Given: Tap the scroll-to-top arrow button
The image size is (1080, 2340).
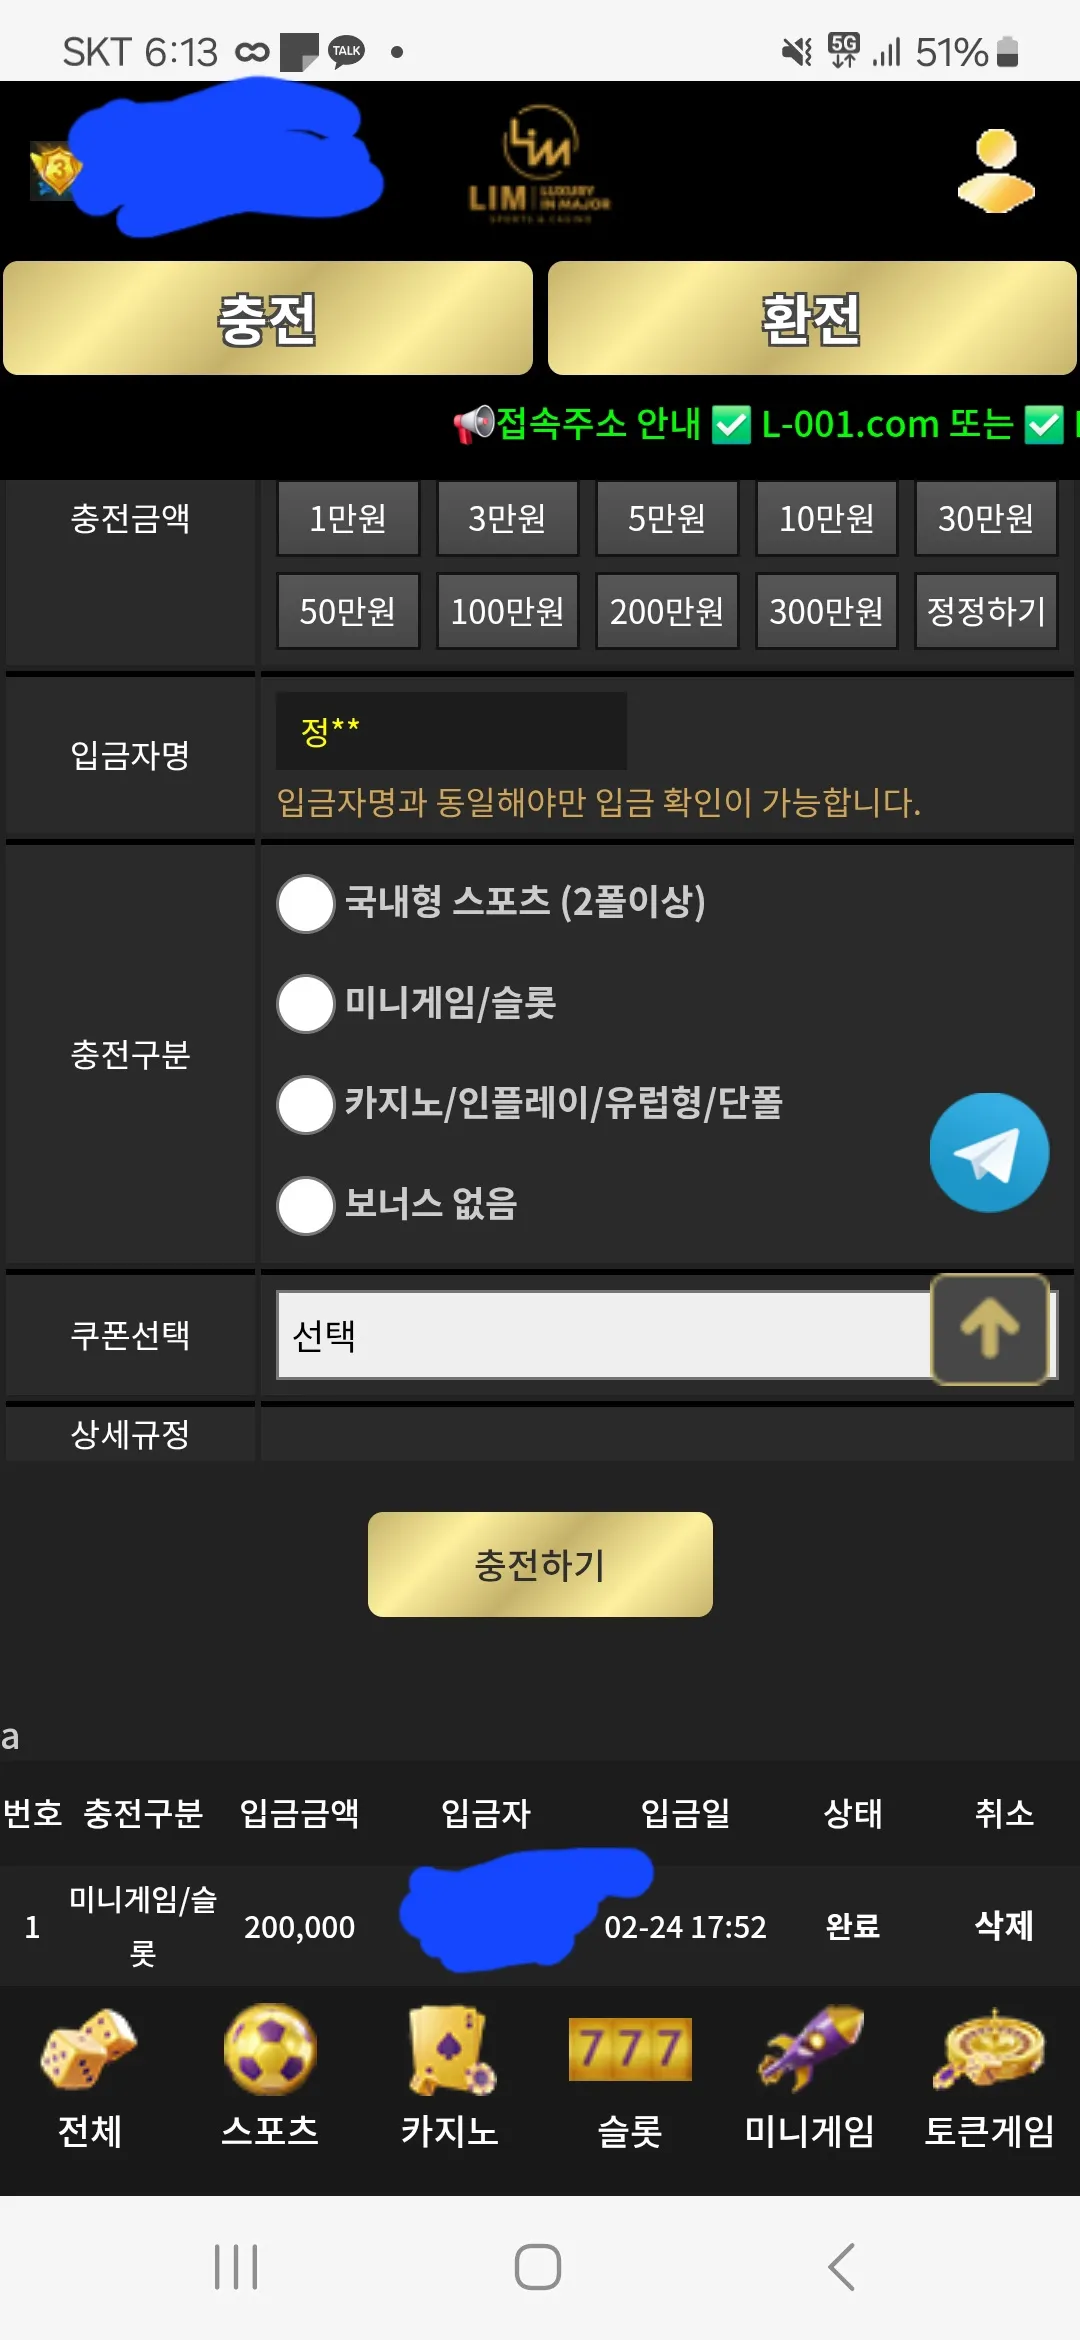Looking at the screenshot, I should pyautogui.click(x=990, y=1329).
